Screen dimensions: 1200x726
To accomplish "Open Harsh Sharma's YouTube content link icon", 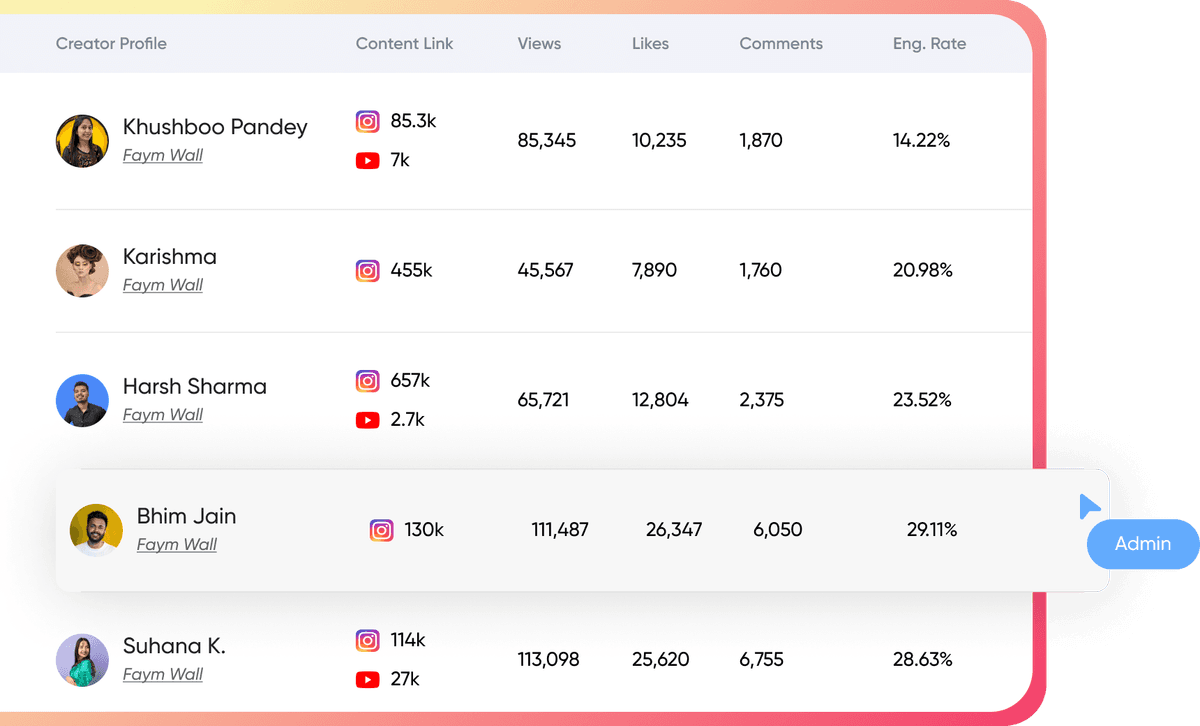I will (368, 420).
